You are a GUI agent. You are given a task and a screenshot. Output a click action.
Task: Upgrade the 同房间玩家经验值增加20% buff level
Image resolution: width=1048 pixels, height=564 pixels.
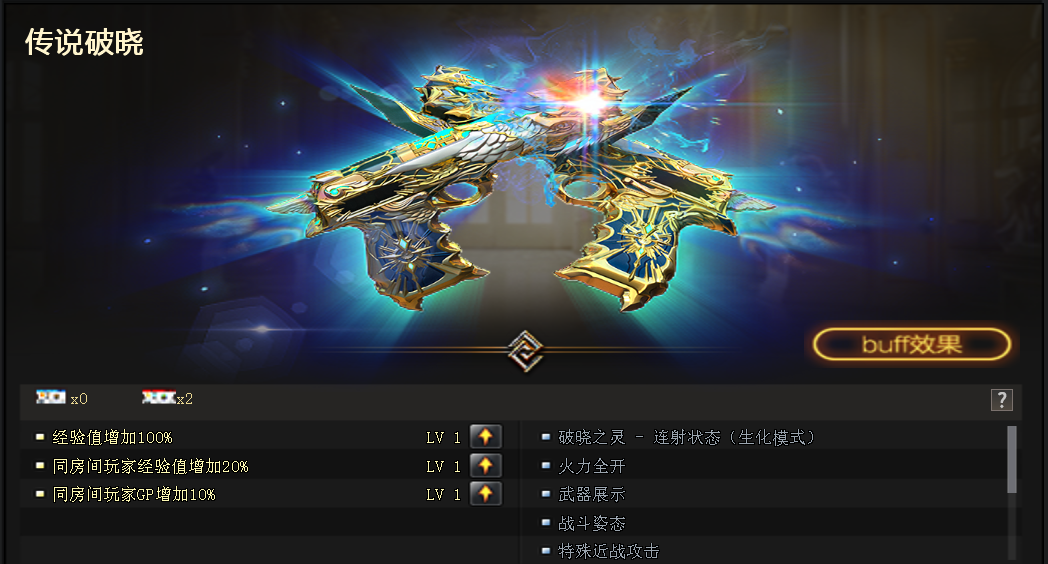[485, 466]
